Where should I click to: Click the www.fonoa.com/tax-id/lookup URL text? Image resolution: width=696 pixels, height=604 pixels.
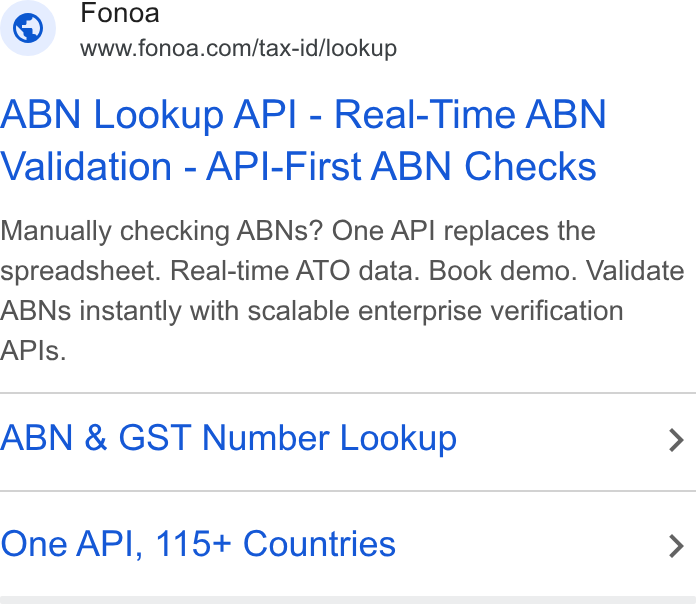click(238, 48)
